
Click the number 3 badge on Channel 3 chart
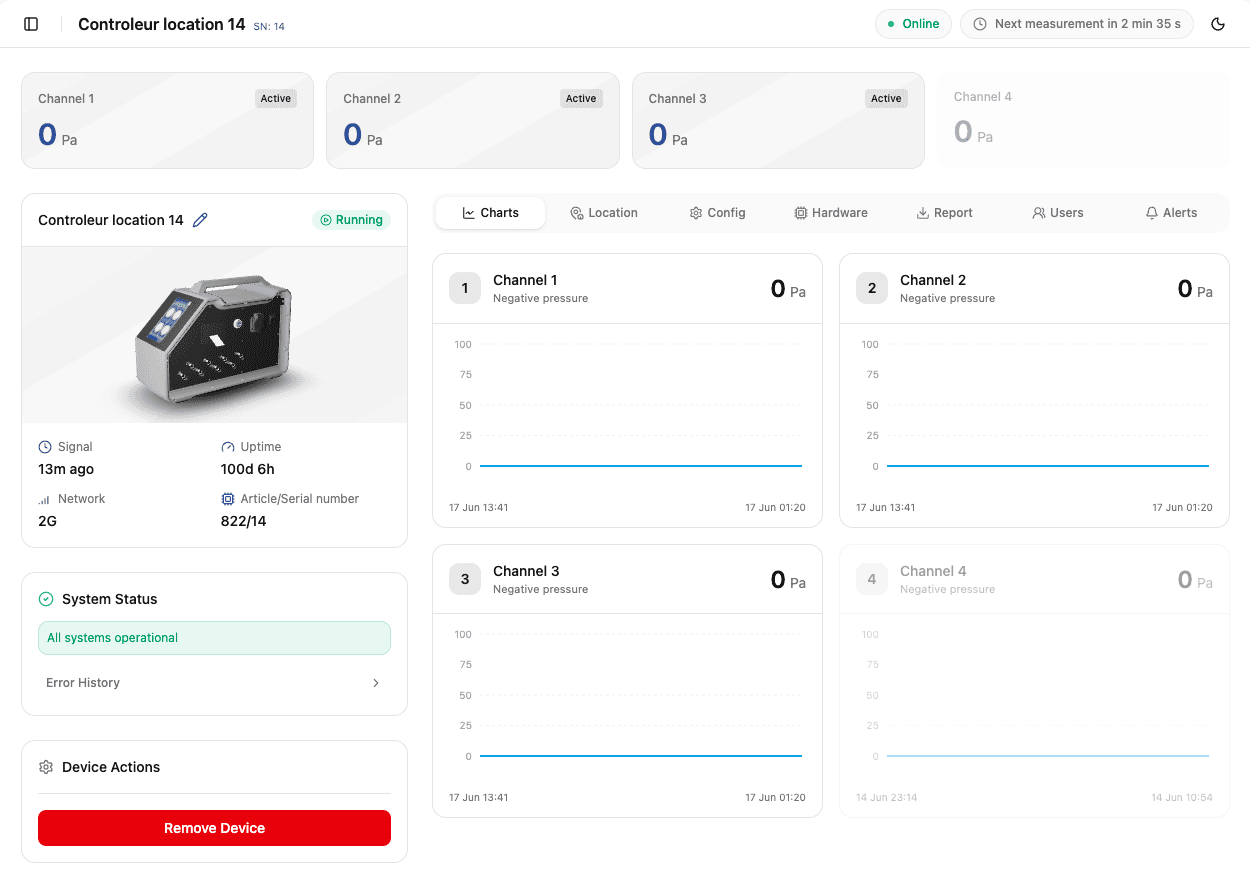tap(465, 579)
